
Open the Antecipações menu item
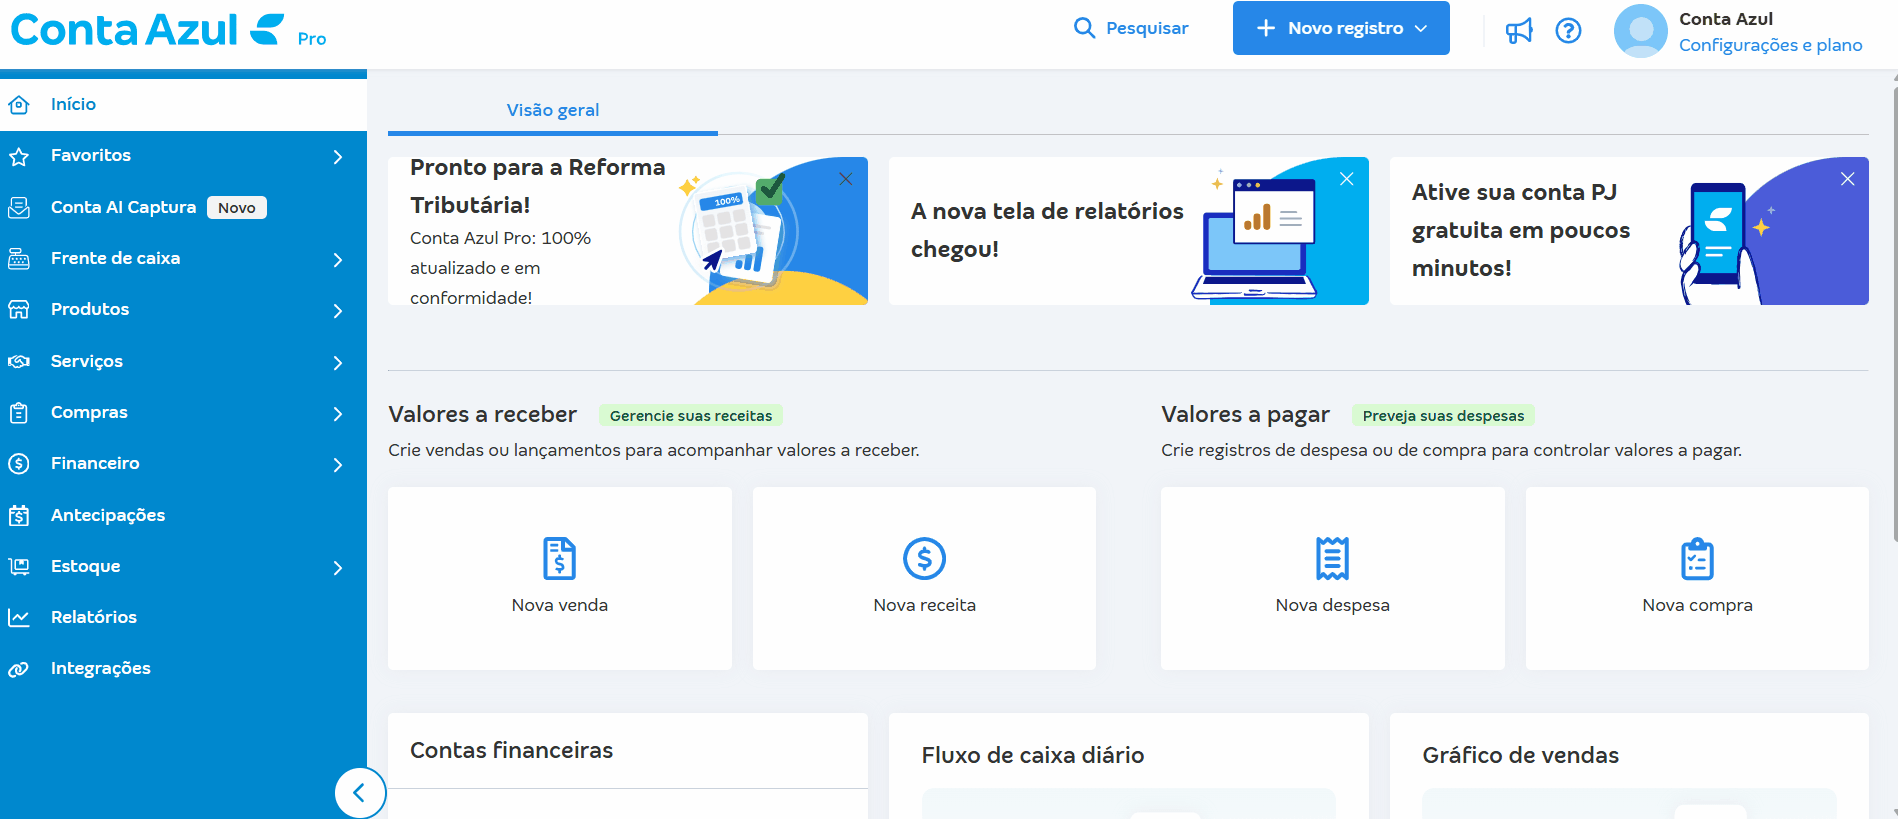[183, 515]
